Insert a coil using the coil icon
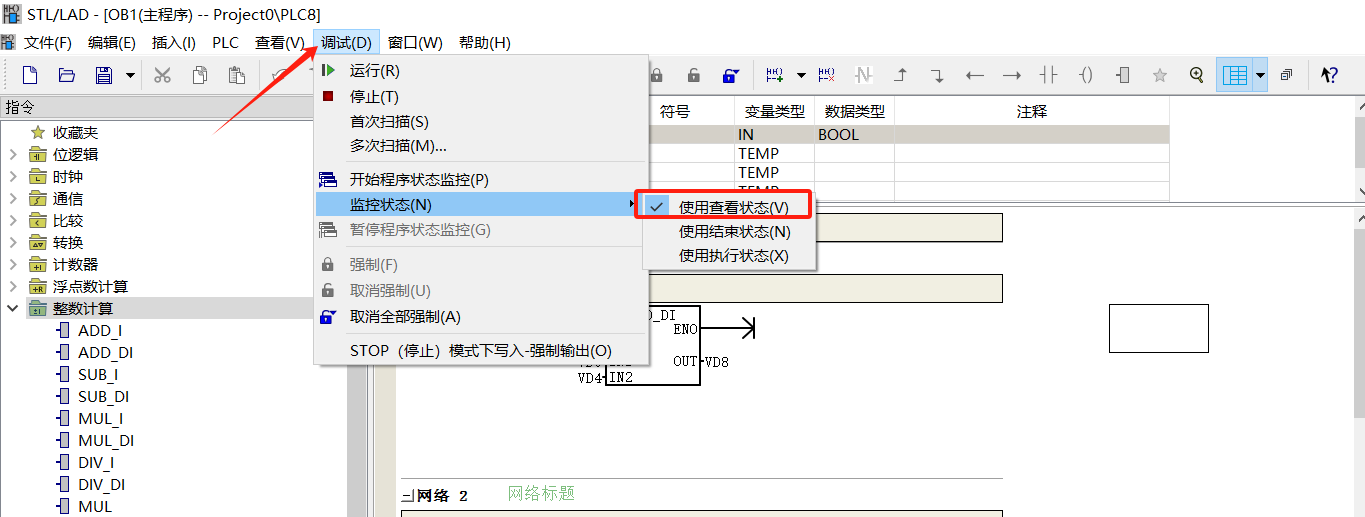Viewport: 1365px width, 517px height. click(1086, 75)
